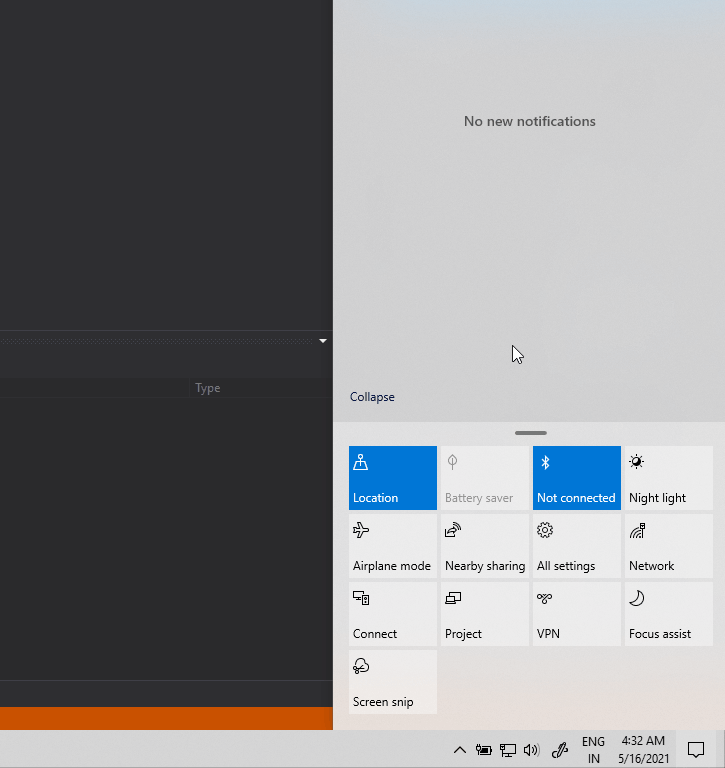The width and height of the screenshot is (725, 768).
Task: Enable Night light quick action
Action: [668, 478]
